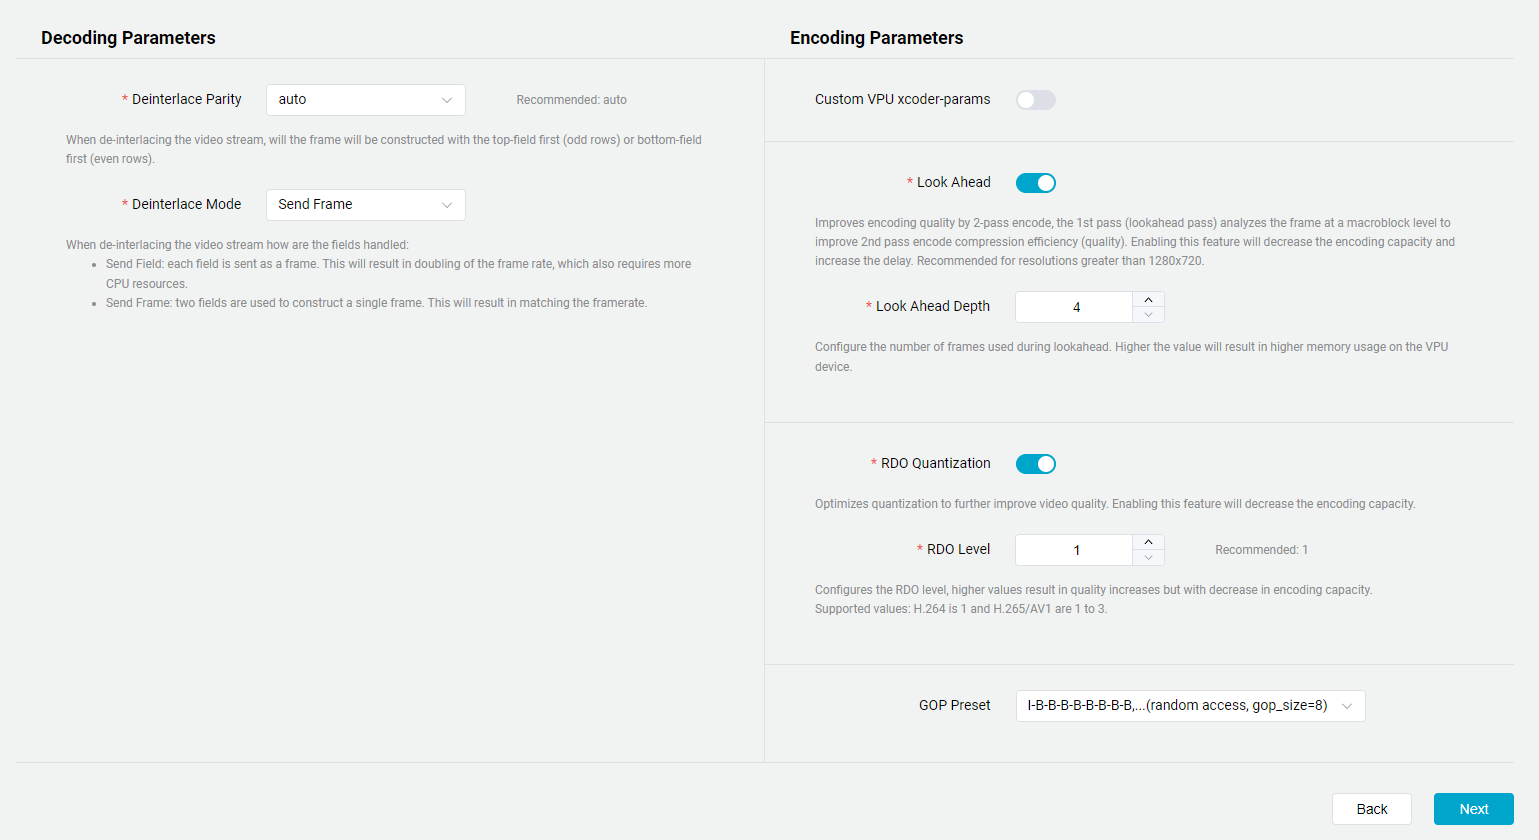The image size is (1539, 840).
Task: Click the Deinterlace Parity chevron icon
Action: coord(448,100)
